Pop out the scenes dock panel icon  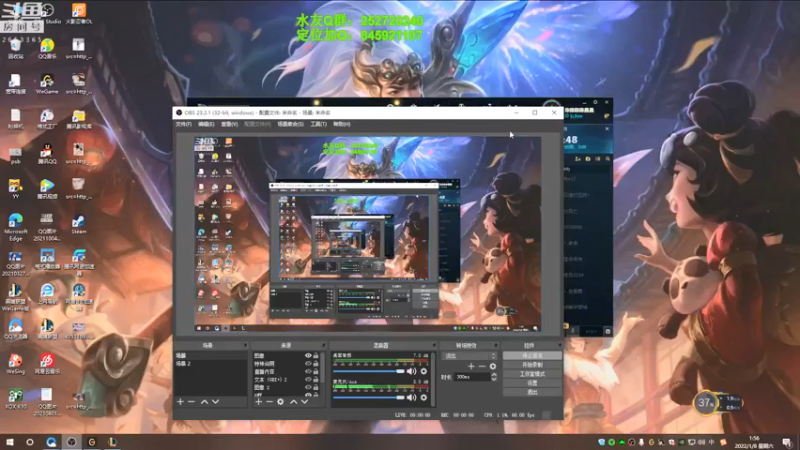click(x=245, y=345)
